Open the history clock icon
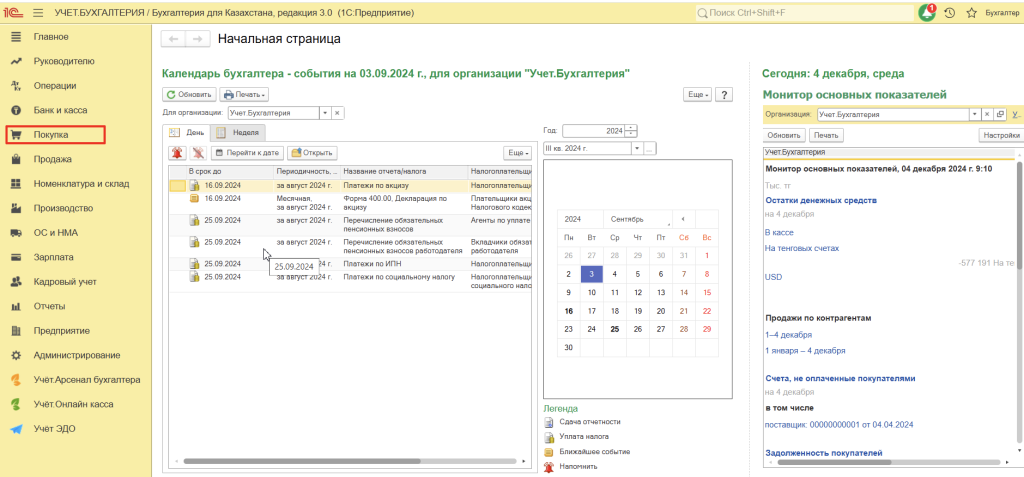This screenshot has height=477, width=1024. 949,13
